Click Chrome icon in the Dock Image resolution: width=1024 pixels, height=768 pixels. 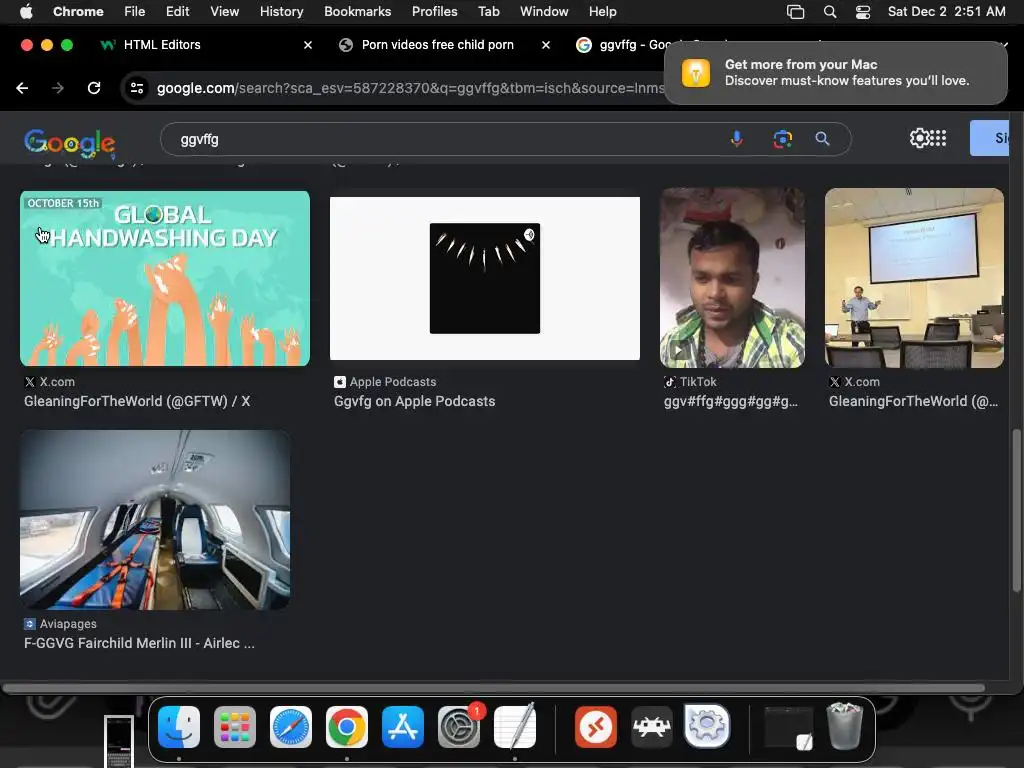pos(347,727)
